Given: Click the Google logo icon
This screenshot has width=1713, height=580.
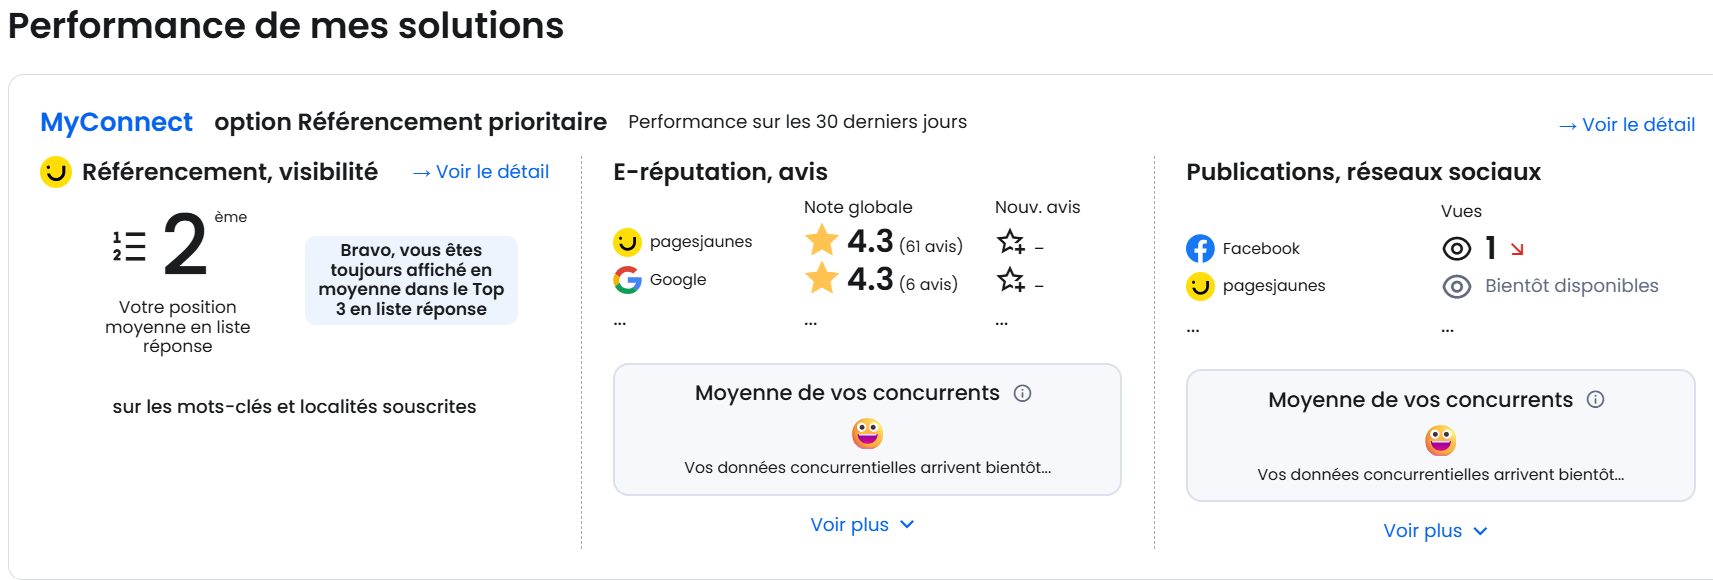Looking at the screenshot, I should (x=627, y=280).
